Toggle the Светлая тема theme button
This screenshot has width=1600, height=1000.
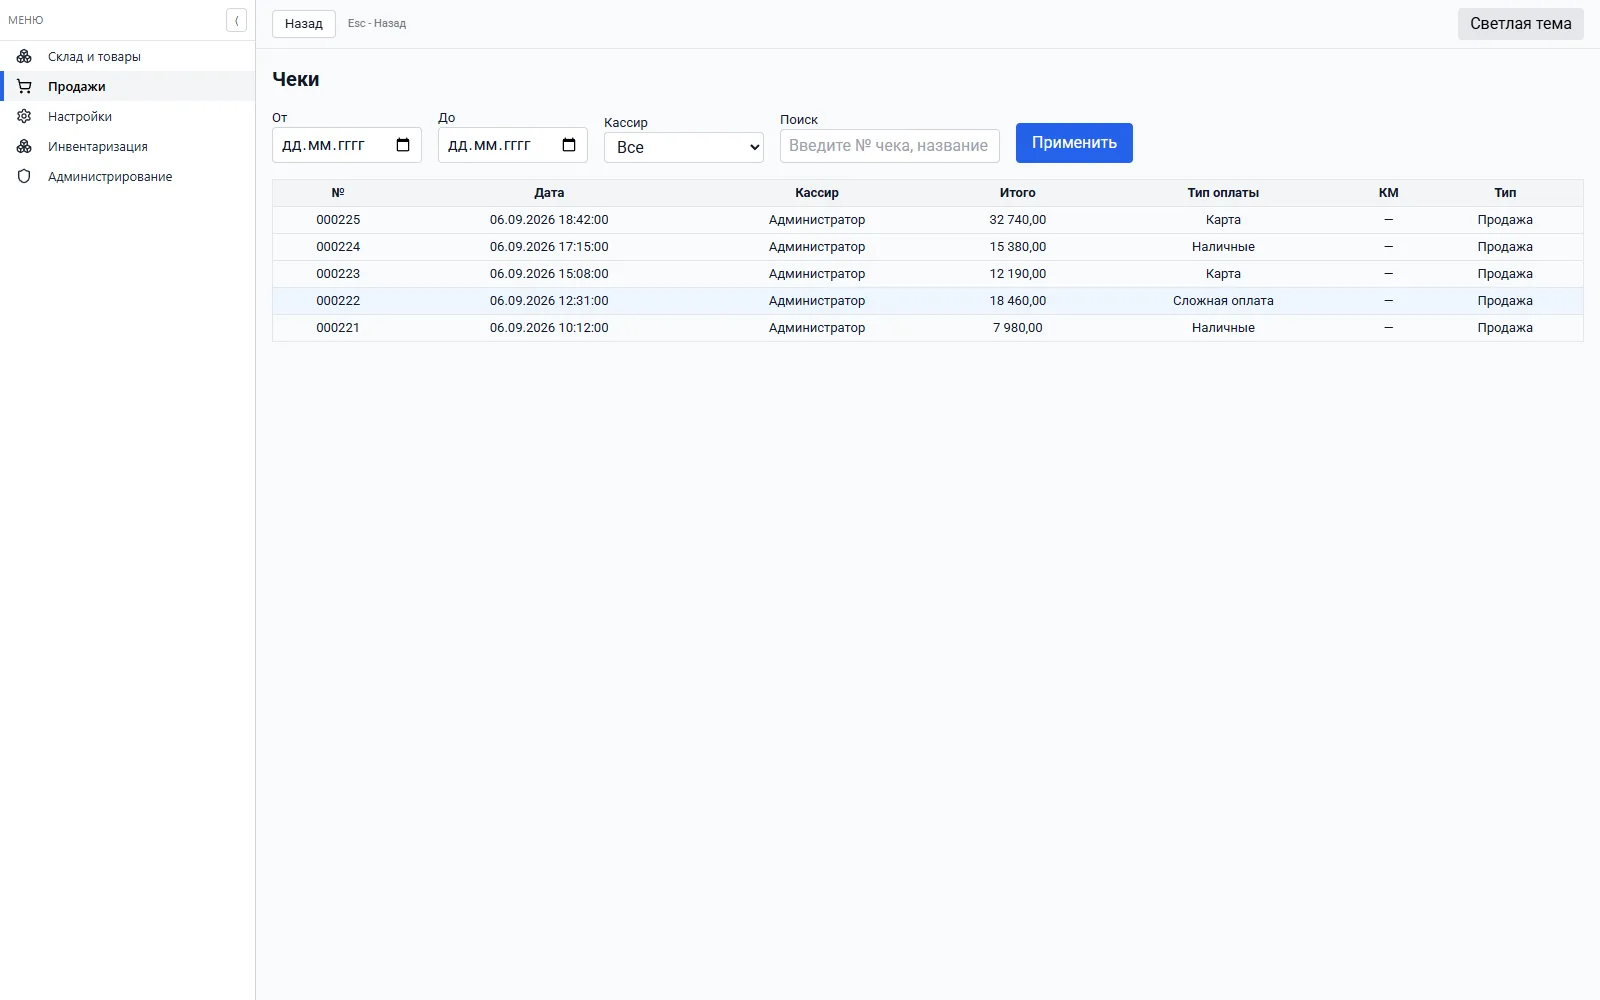1520,24
